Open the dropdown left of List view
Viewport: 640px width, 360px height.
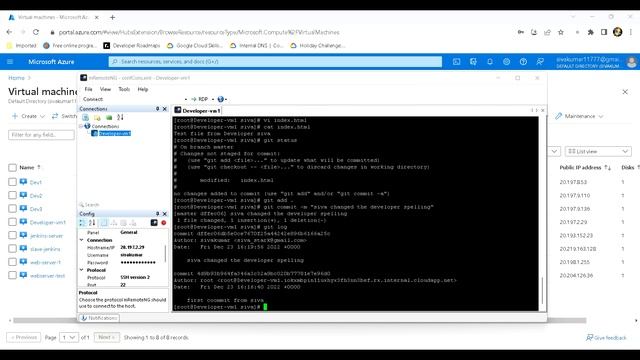tap(554, 151)
